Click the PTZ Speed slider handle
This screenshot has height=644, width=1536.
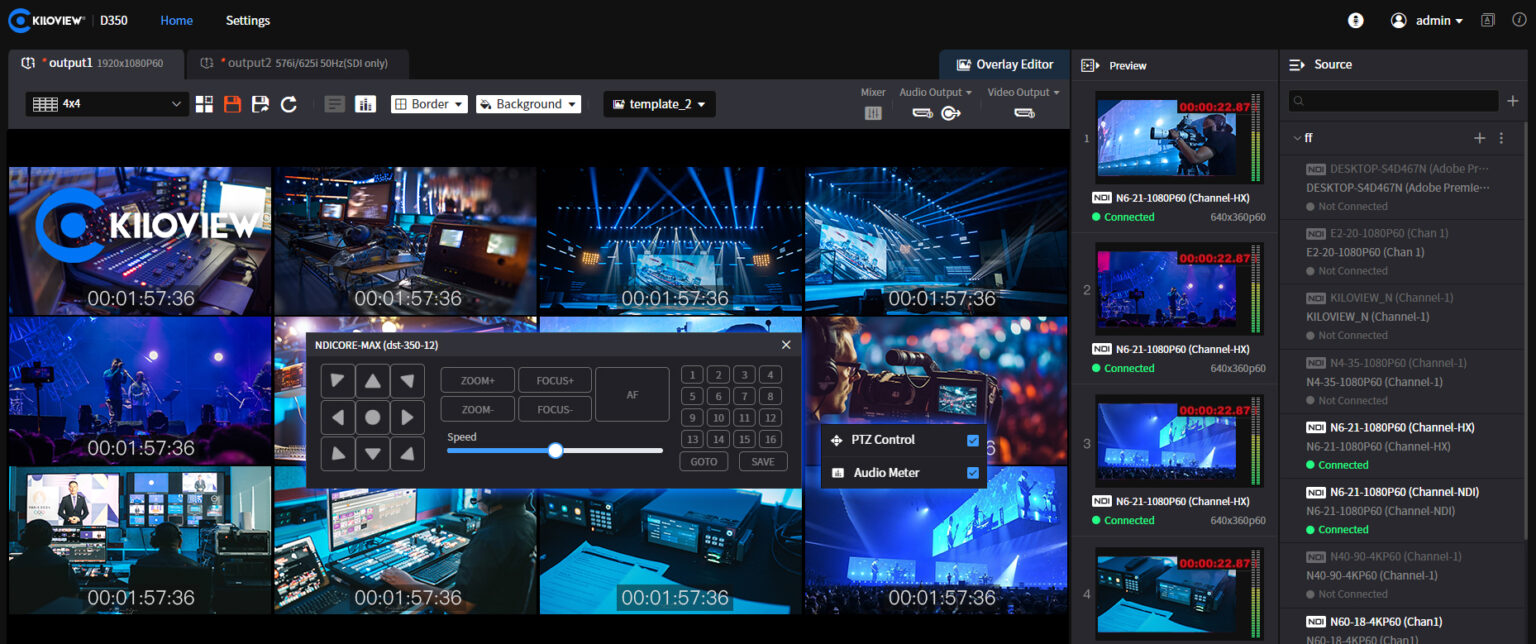(555, 451)
